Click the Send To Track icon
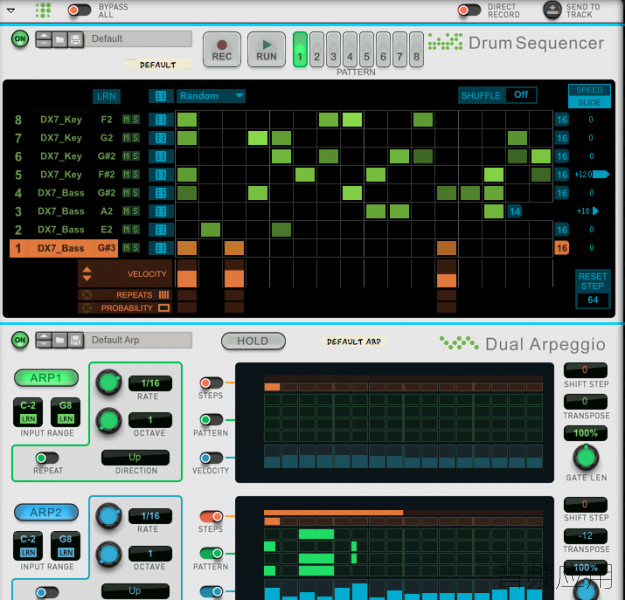This screenshot has height=600, width=625. (x=552, y=10)
